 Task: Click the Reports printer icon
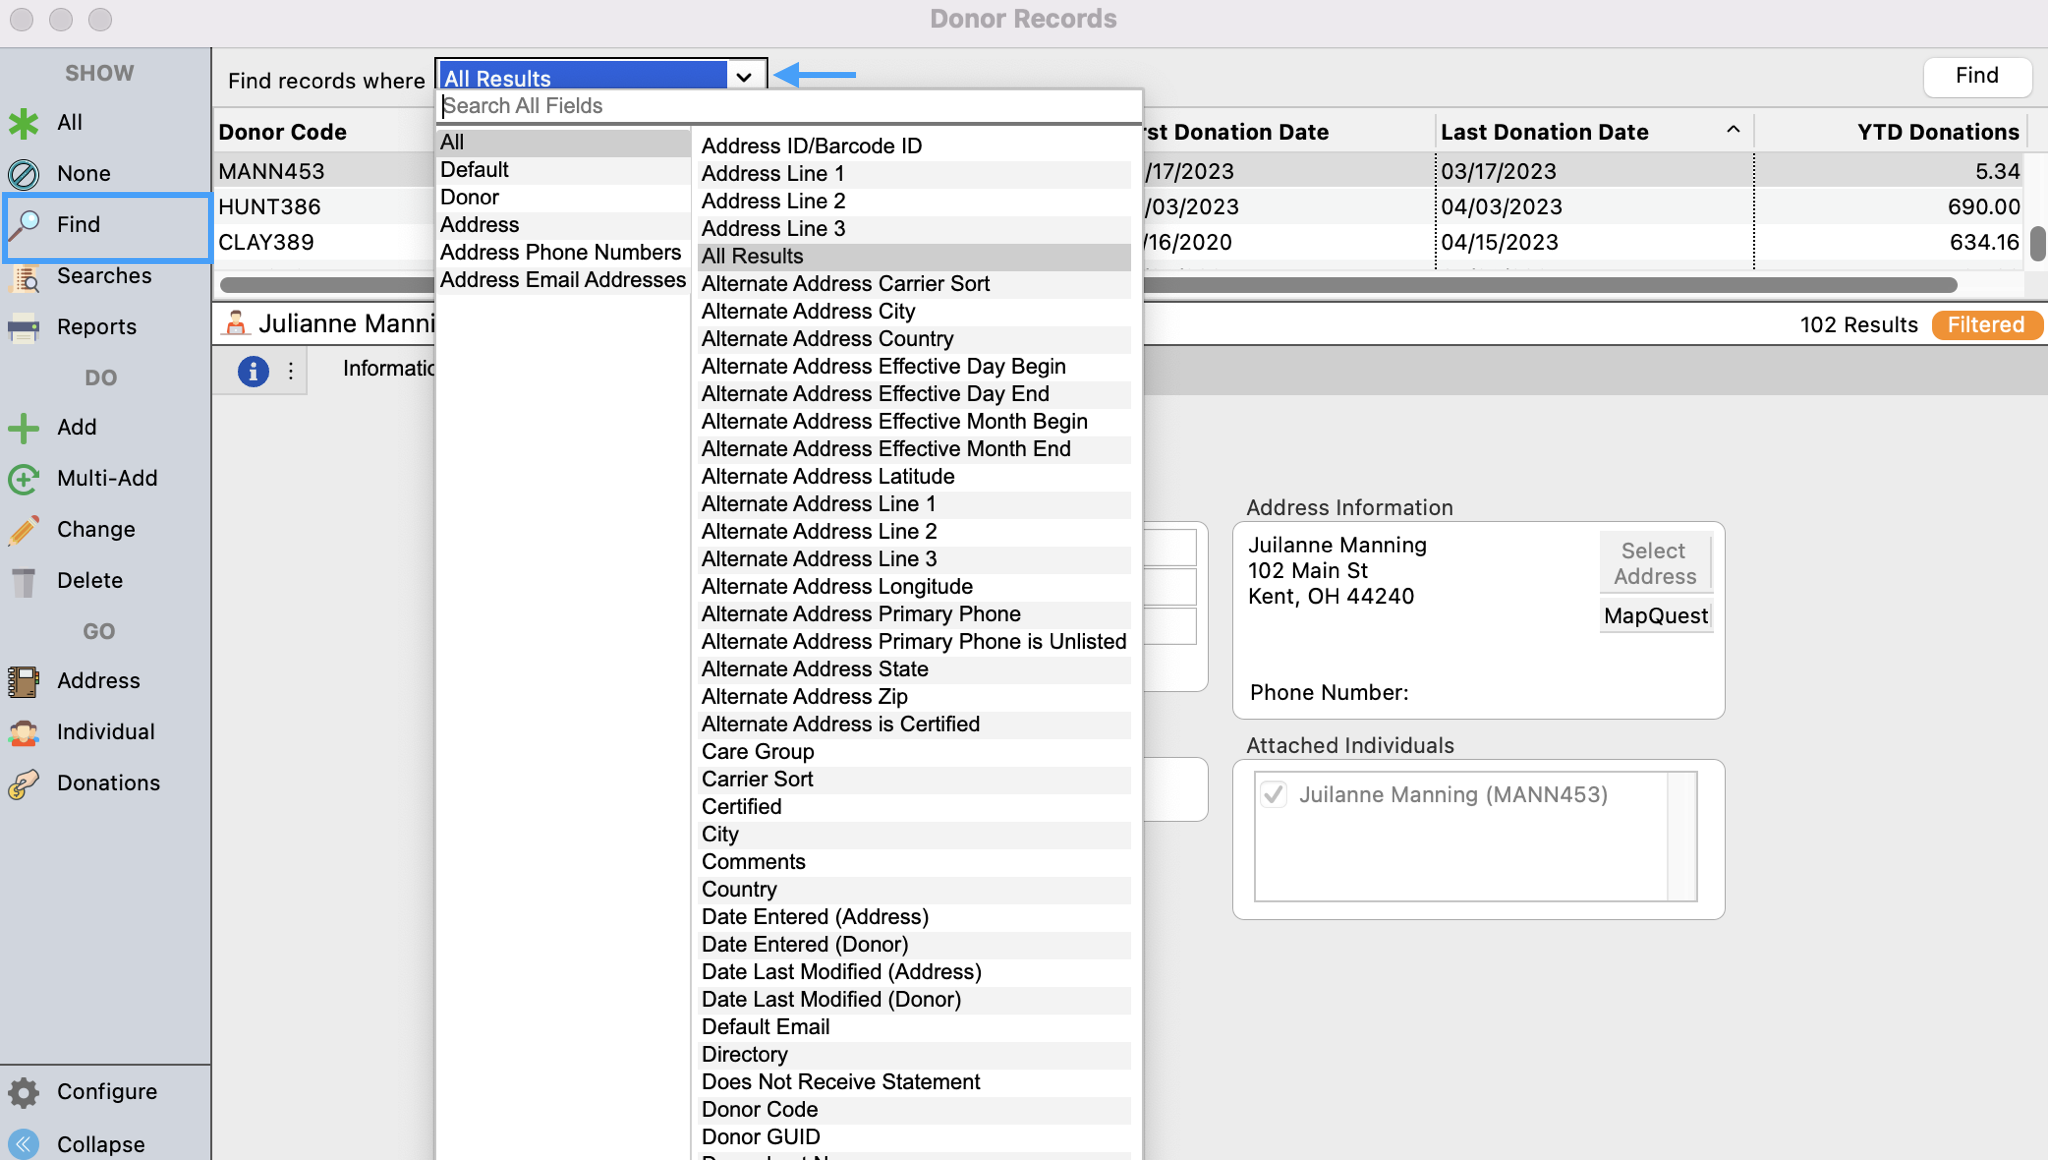pos(23,328)
